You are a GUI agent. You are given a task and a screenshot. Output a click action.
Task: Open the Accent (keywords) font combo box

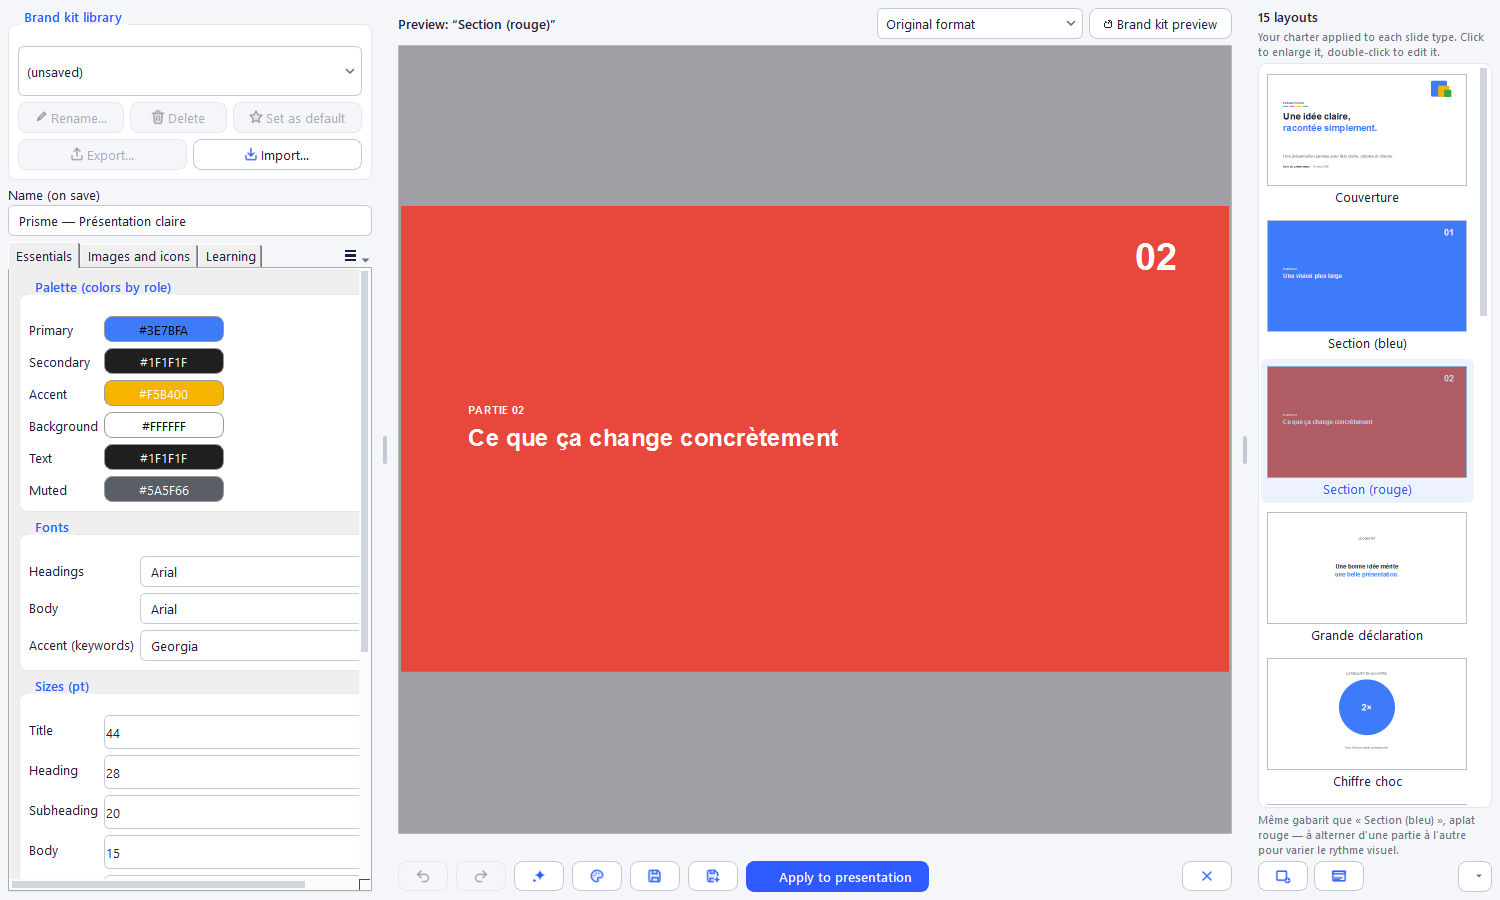[x=250, y=646]
